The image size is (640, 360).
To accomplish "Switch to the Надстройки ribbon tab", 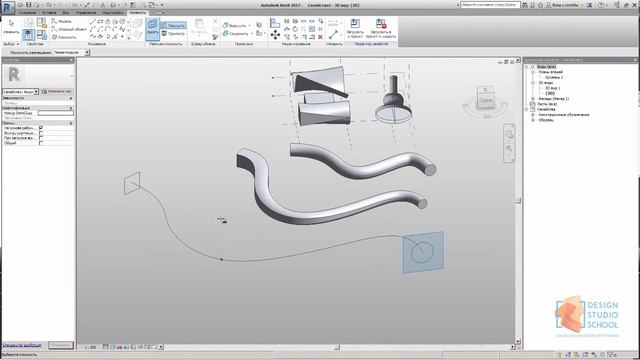I will click(113, 13).
